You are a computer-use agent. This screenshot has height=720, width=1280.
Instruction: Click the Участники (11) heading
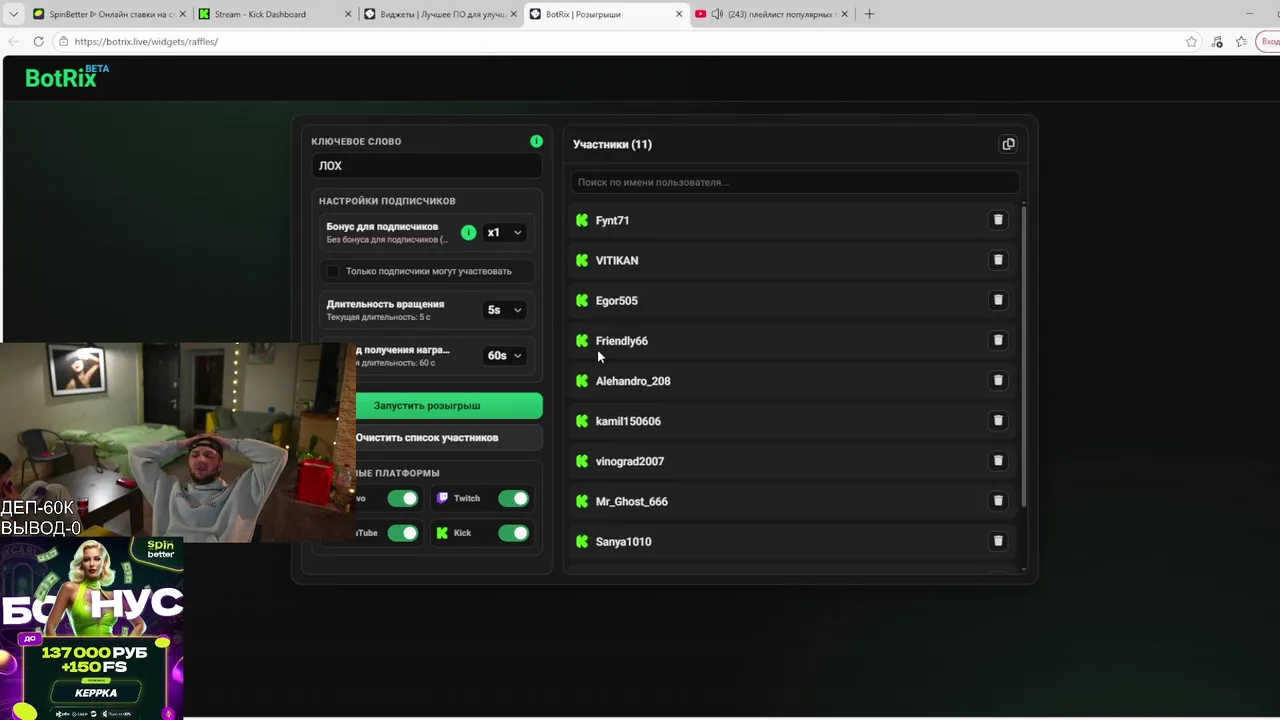tap(612, 144)
